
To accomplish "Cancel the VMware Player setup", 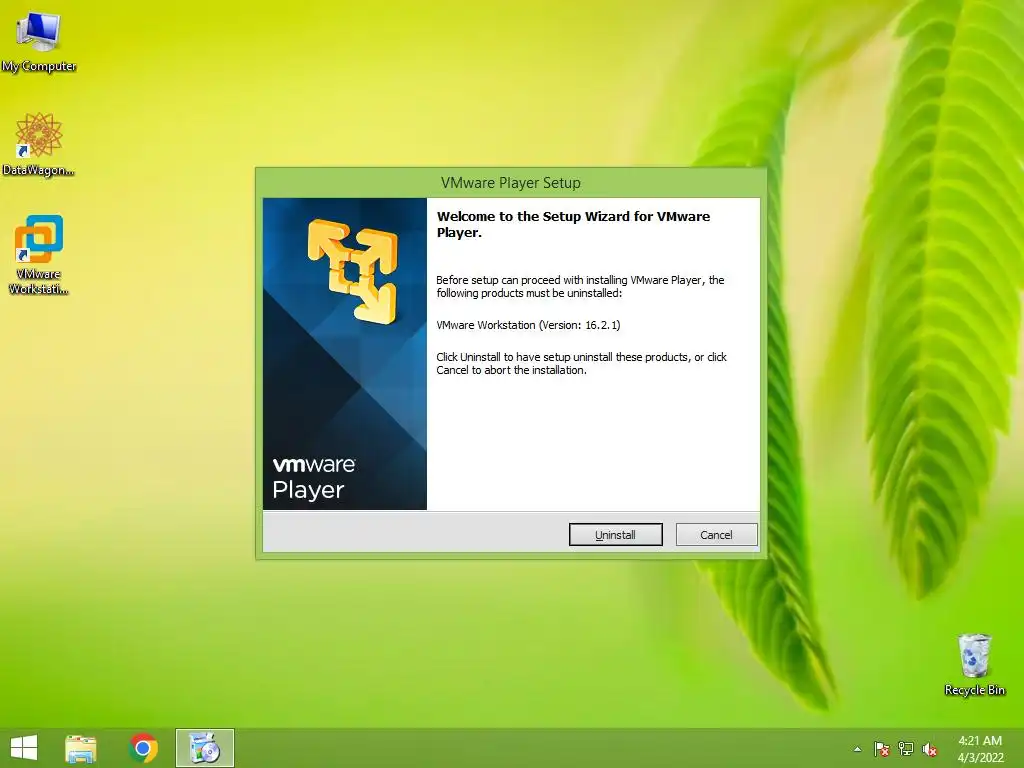I will pos(716,534).
